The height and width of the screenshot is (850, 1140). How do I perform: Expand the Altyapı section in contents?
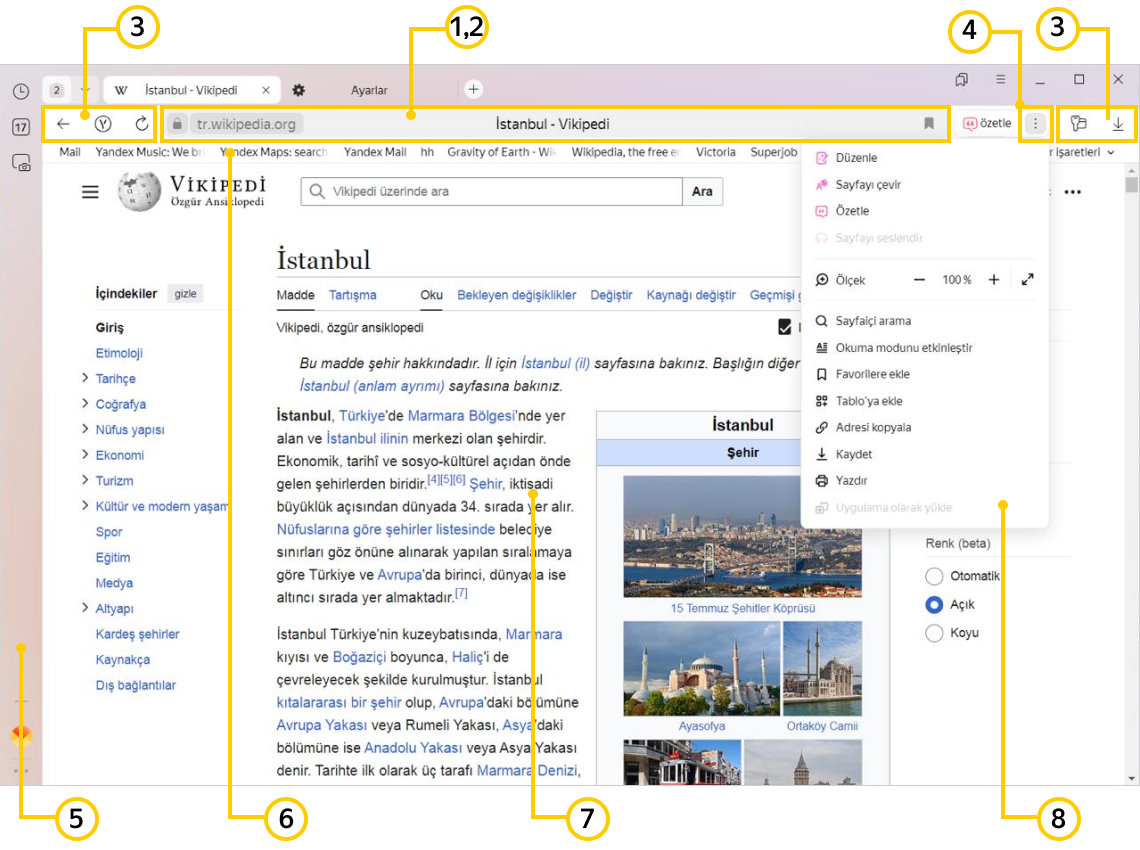click(x=85, y=608)
